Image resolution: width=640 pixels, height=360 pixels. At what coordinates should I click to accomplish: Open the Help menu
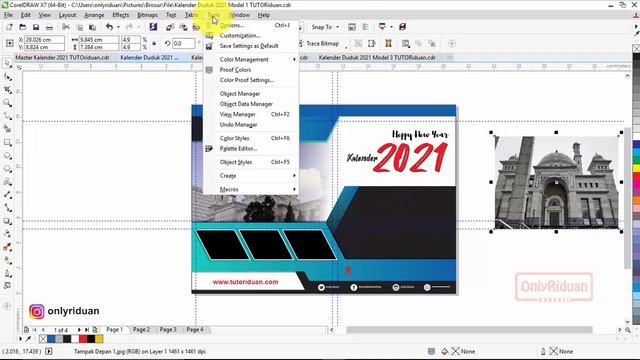(264, 15)
